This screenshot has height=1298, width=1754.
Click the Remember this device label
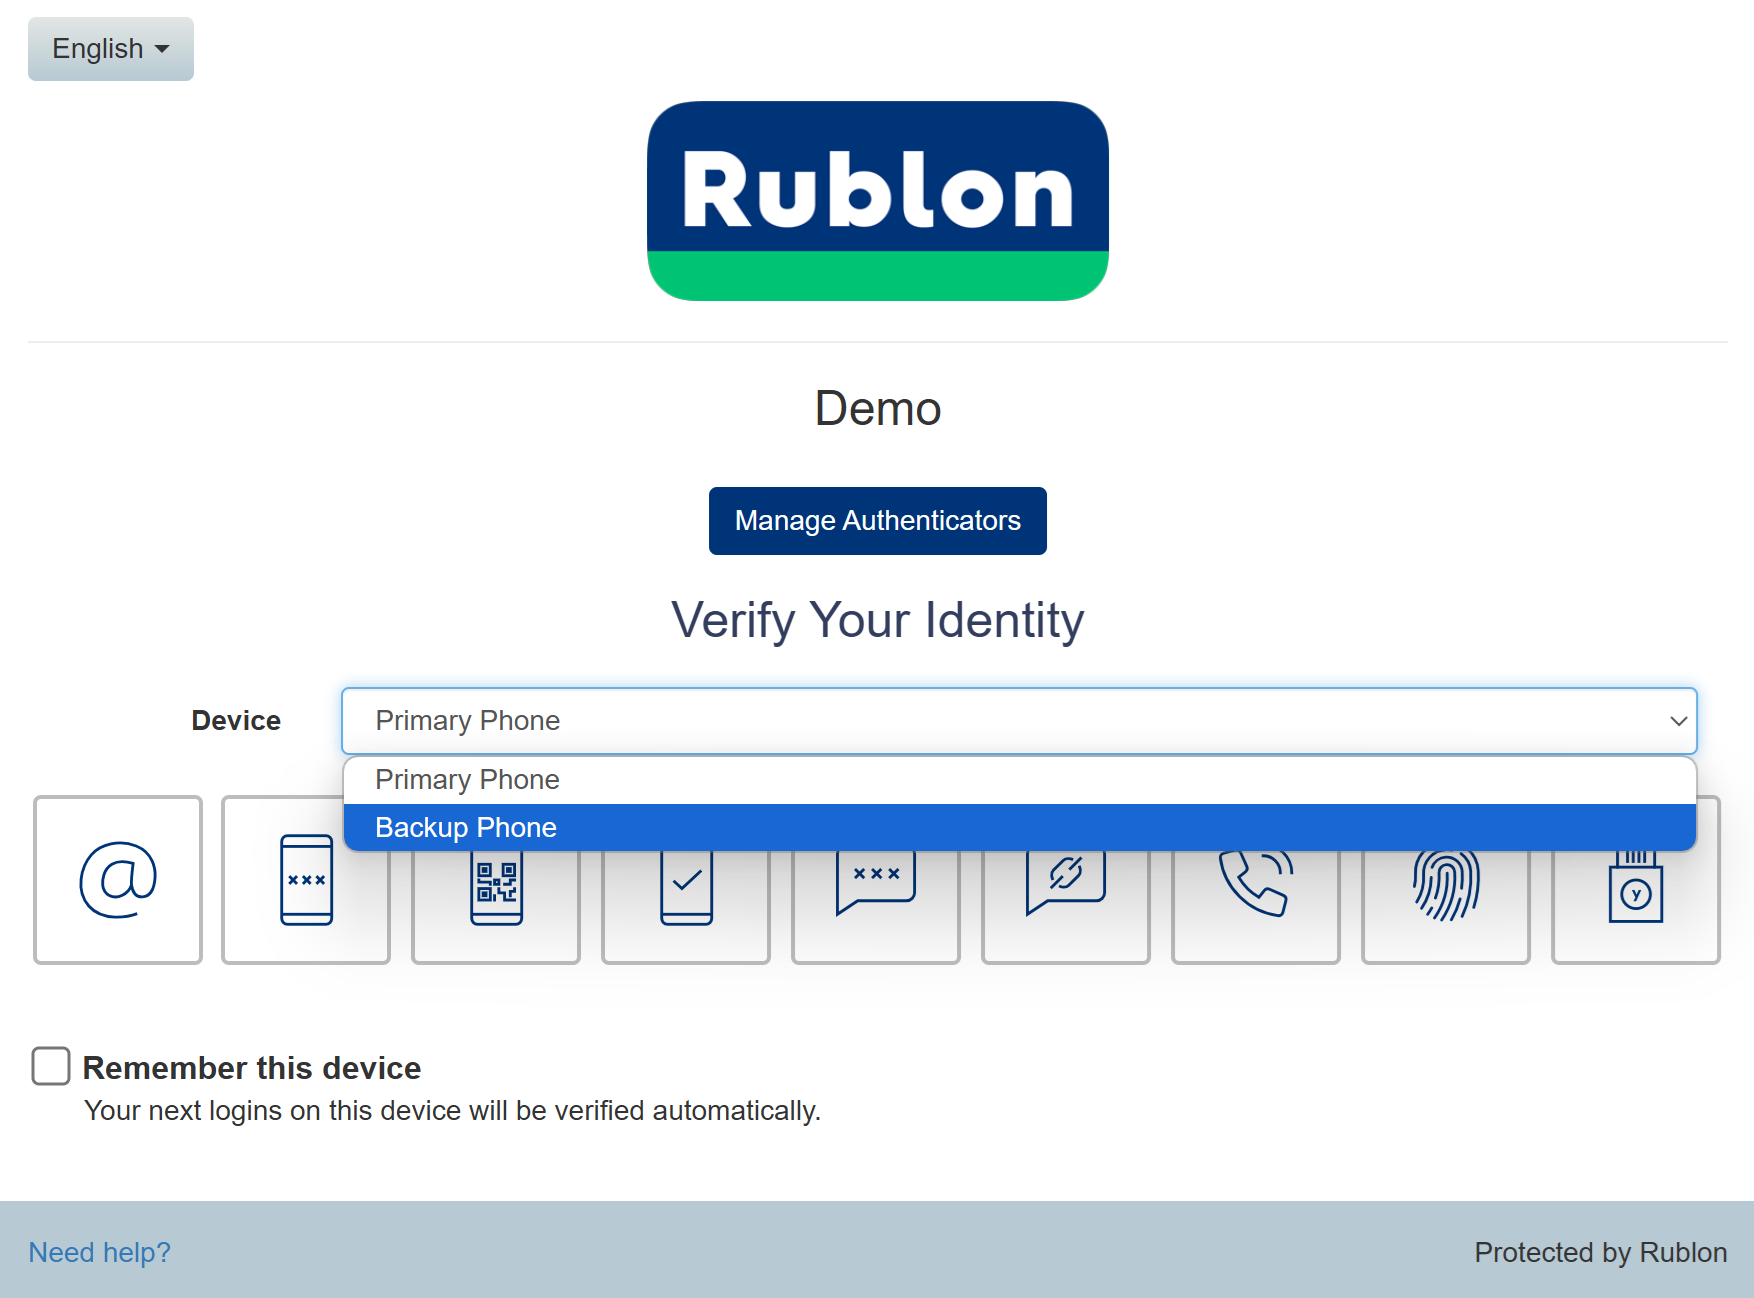[x=252, y=1068]
